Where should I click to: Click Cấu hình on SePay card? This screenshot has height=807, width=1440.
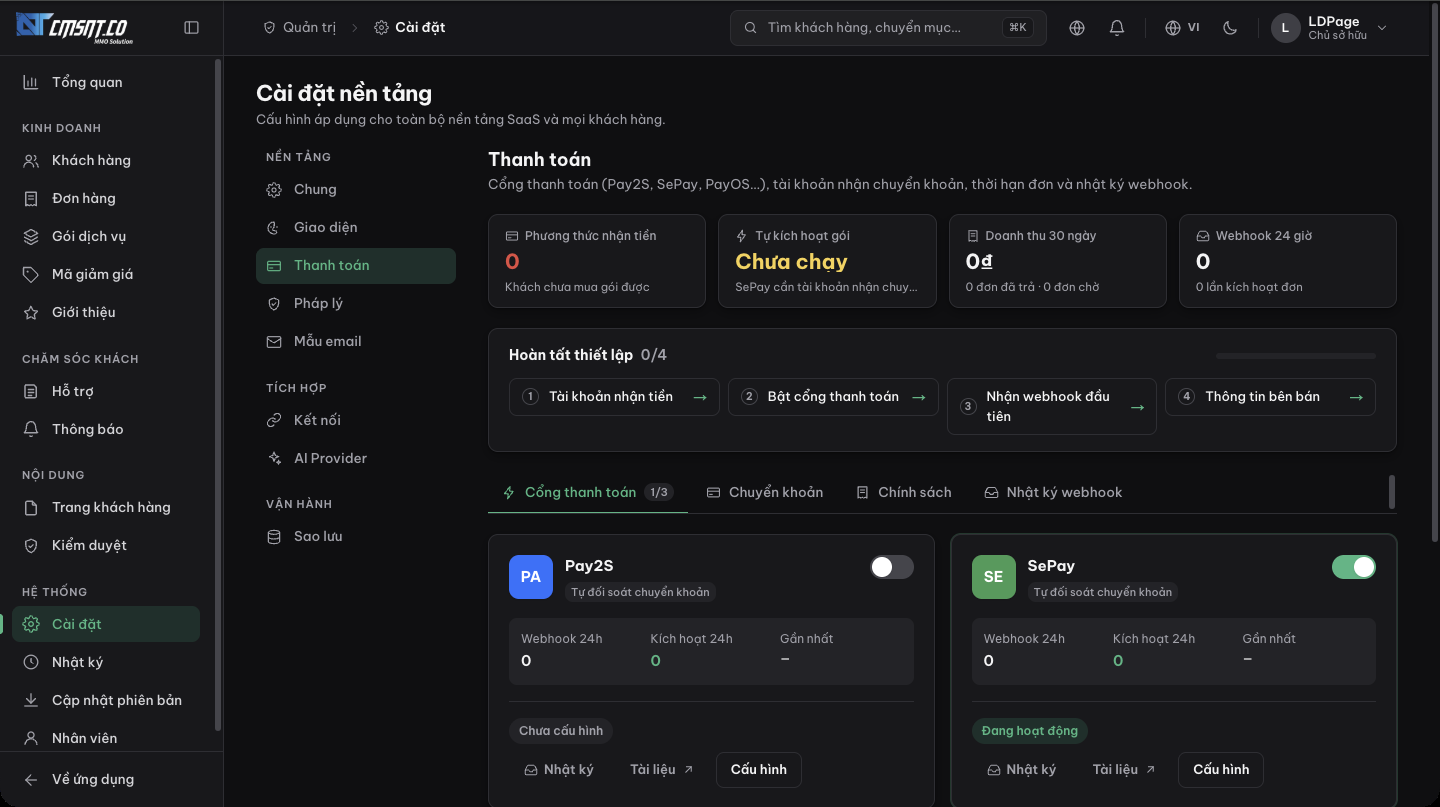[1221, 770]
